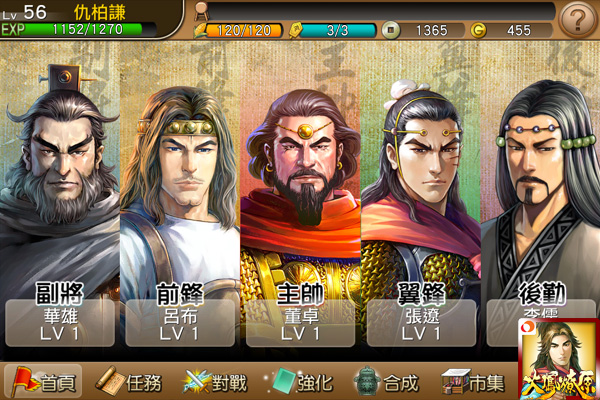Click the golden token icon beside 3/3

pos(295,30)
